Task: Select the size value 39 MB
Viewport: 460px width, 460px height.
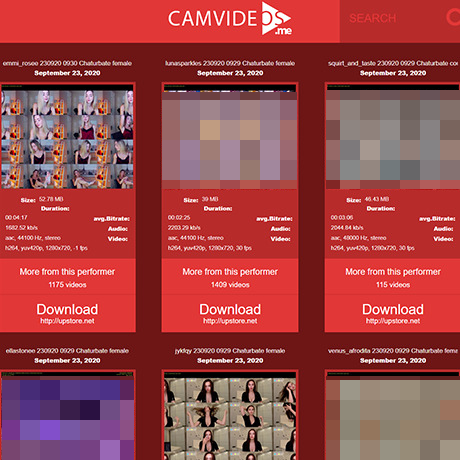Action: 210,199
